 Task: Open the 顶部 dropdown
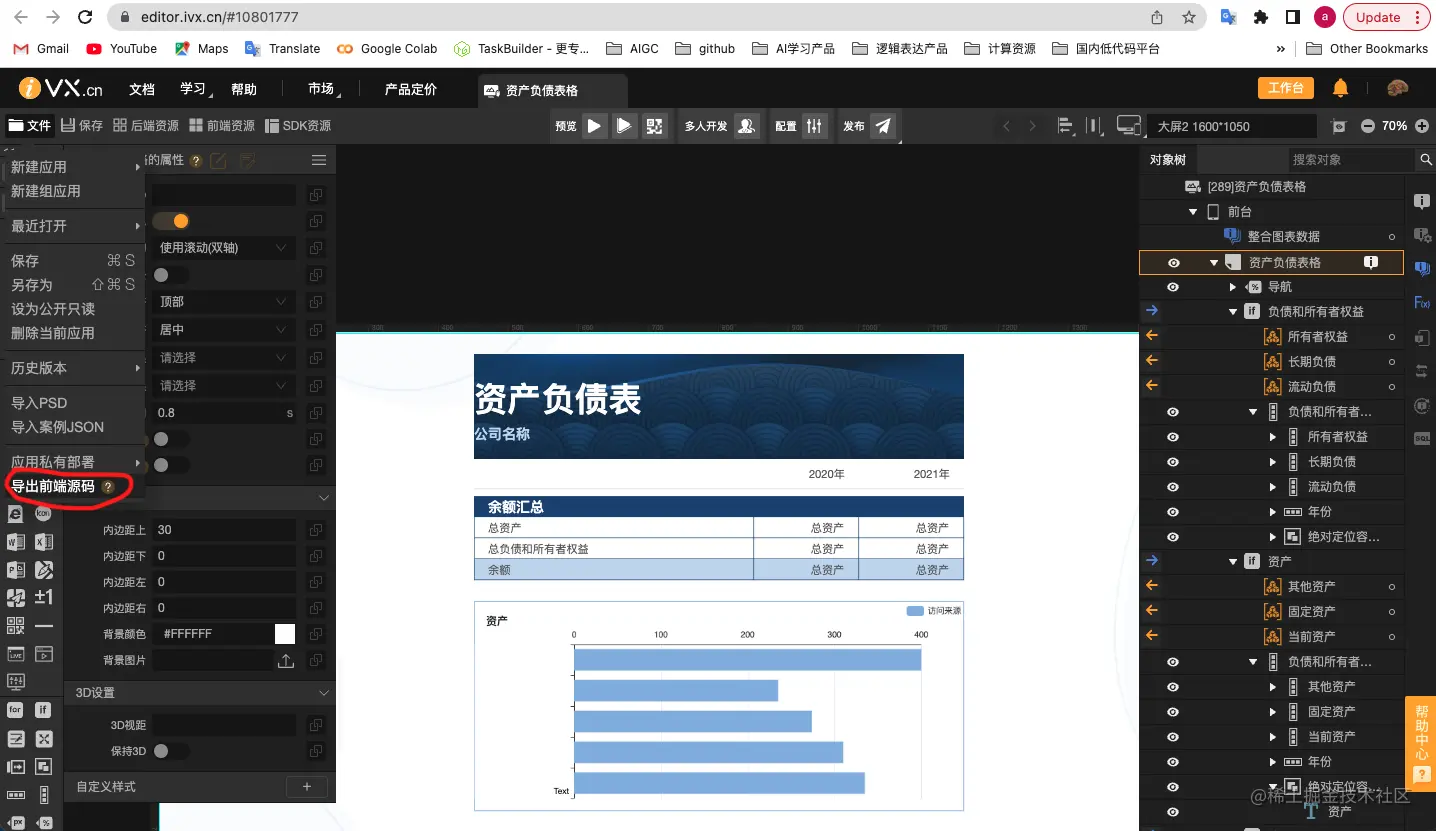[222, 301]
